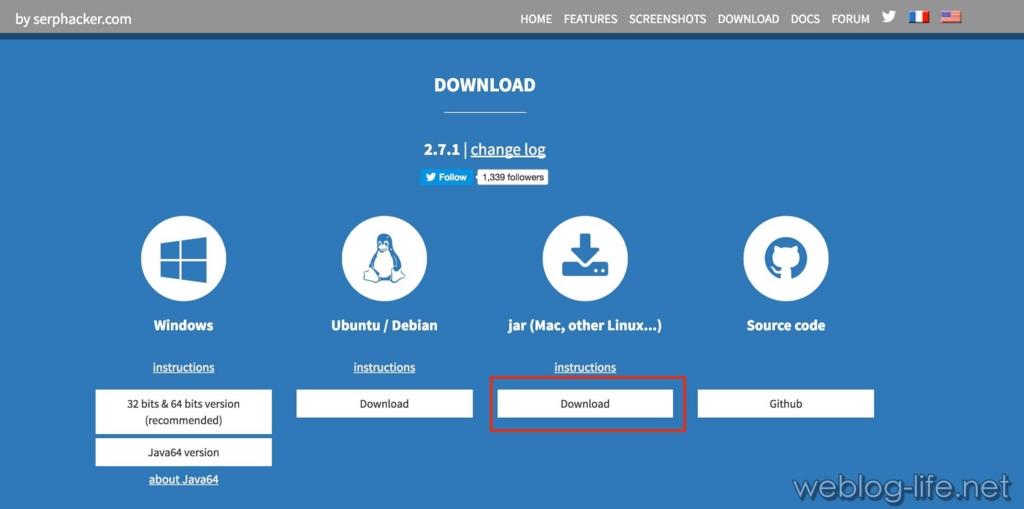Click the Linux penguin circle icon
This screenshot has height=509, width=1024.
[384, 259]
